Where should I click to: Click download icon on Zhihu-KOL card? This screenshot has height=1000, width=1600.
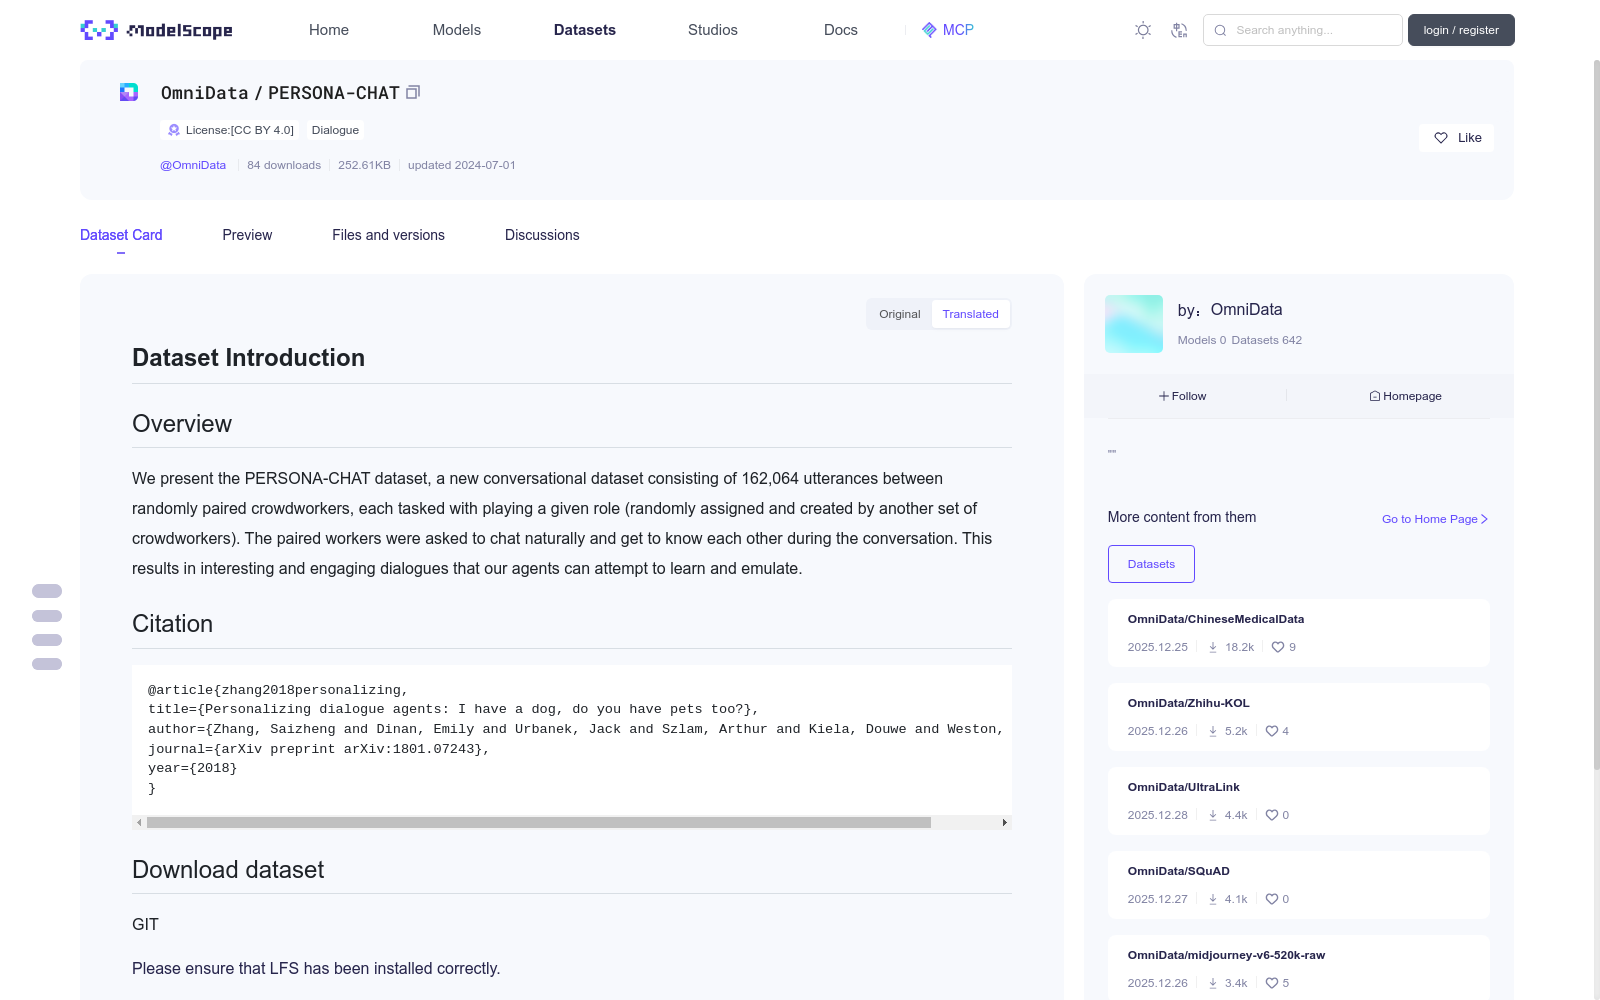tap(1213, 731)
